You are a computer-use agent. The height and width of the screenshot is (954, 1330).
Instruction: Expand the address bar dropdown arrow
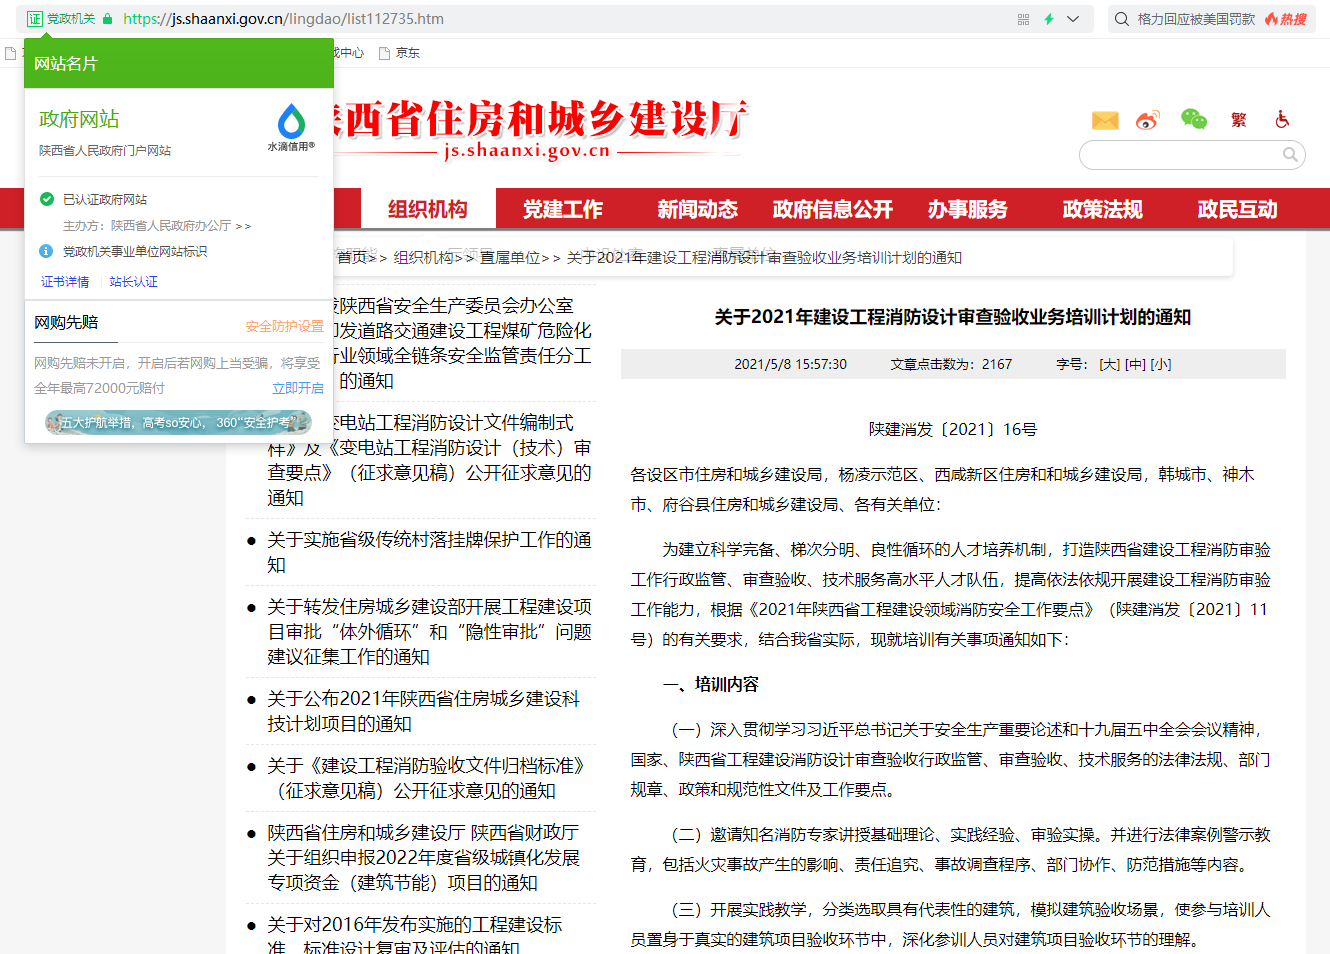coord(1073,19)
